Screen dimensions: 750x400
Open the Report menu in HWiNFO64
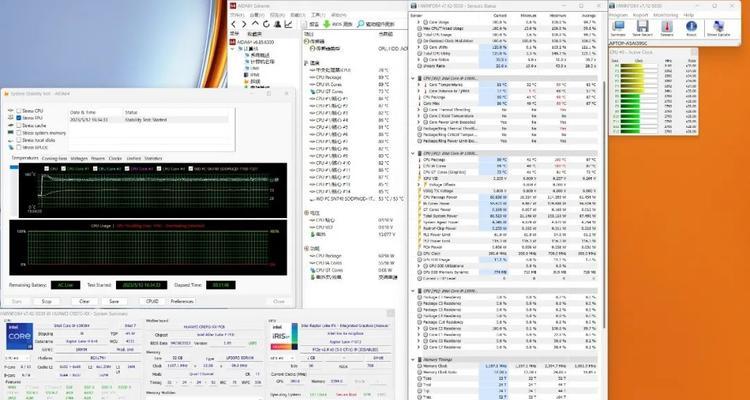[x=640, y=15]
